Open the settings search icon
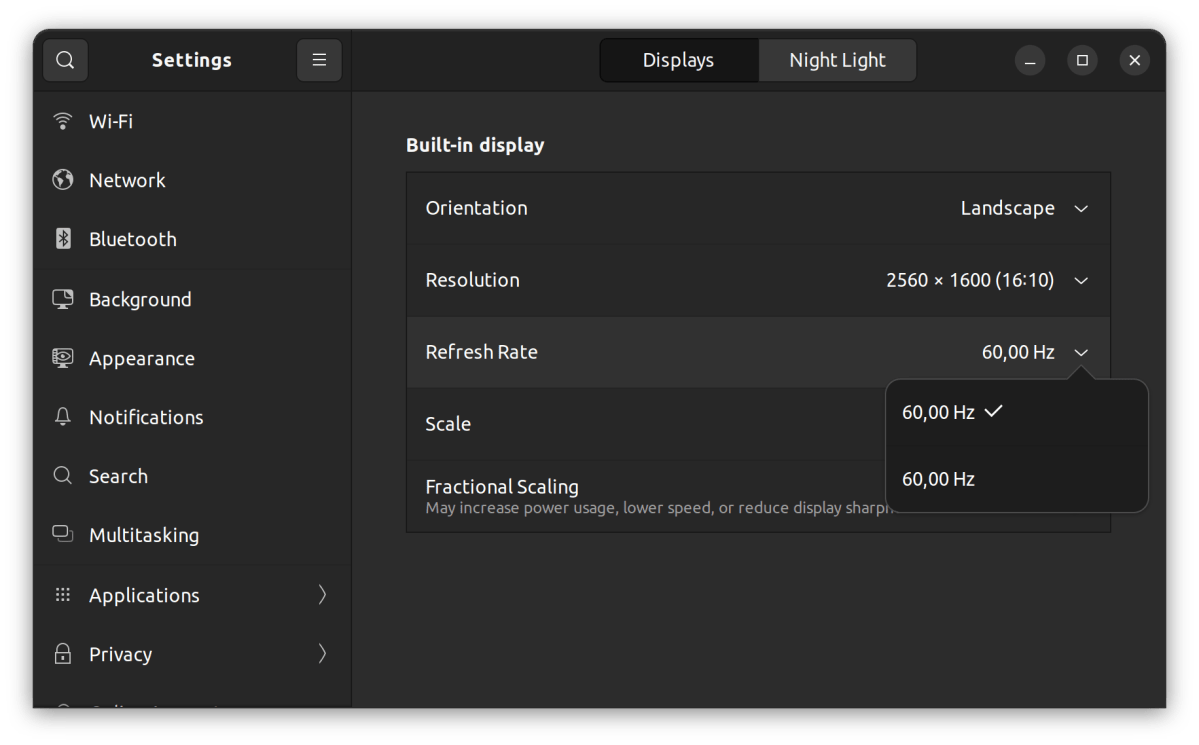1199x745 pixels. tap(65, 60)
